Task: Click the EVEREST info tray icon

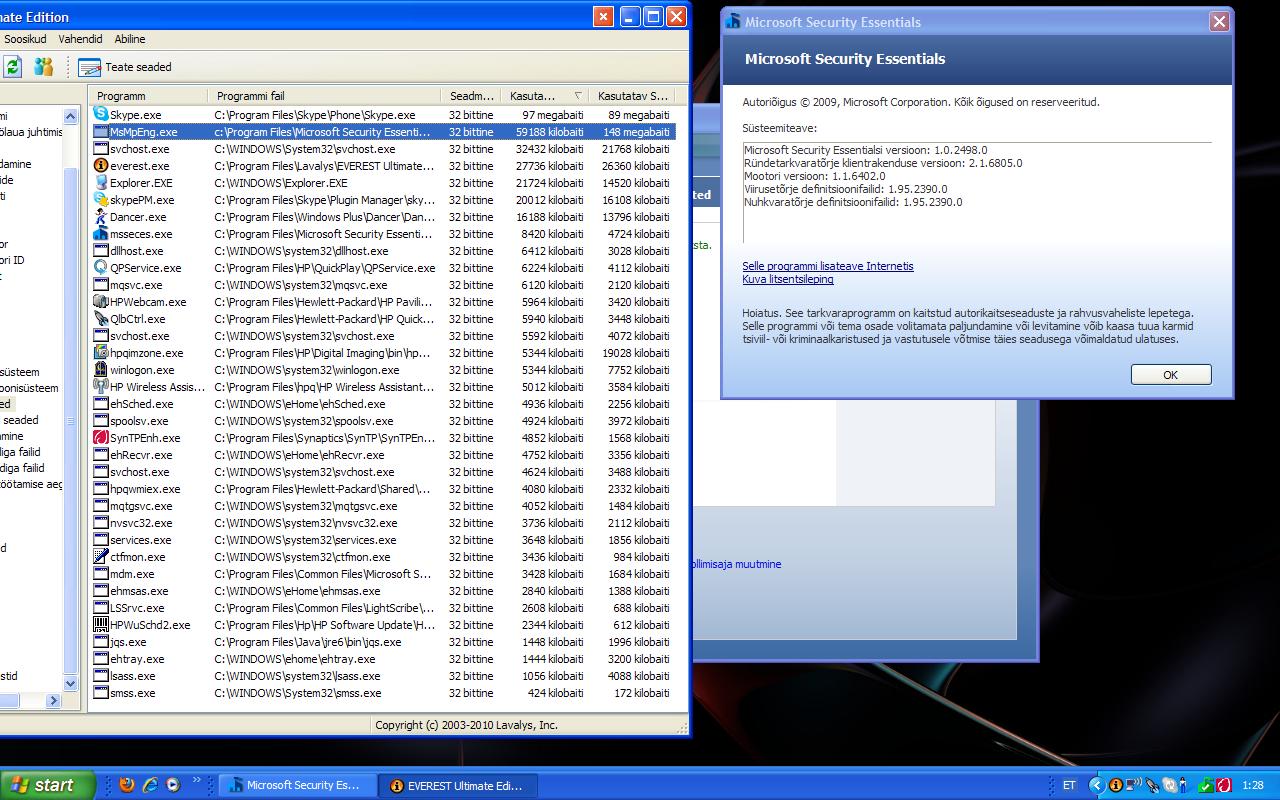Action: pos(1116,786)
